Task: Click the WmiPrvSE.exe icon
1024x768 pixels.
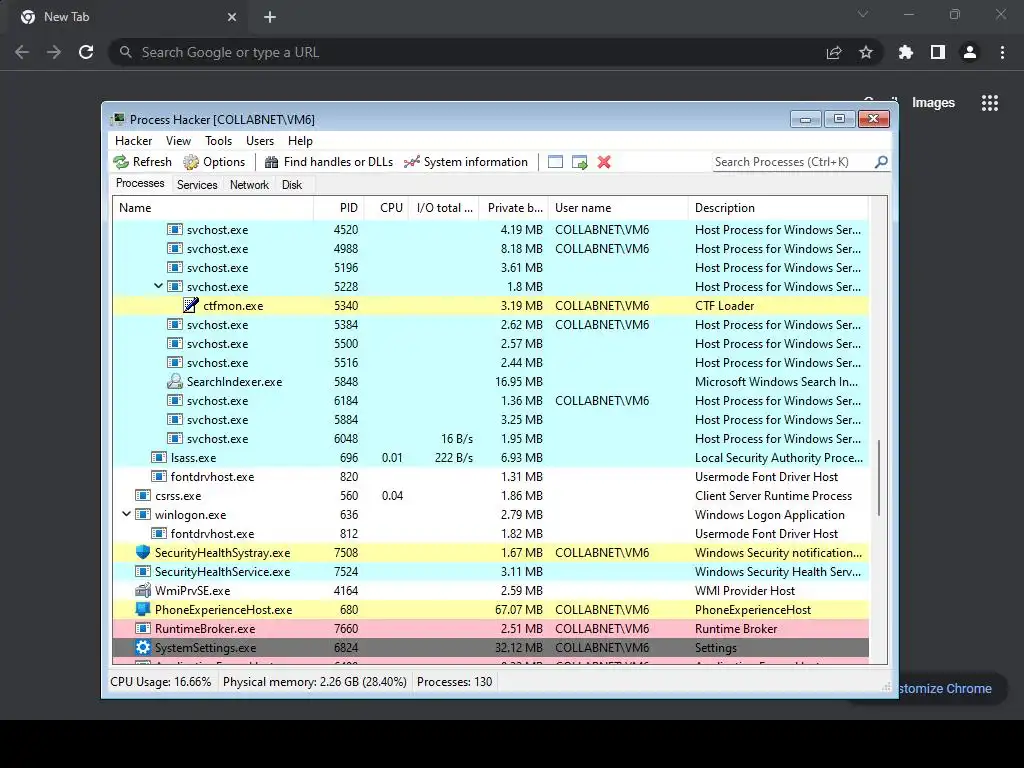Action: (142, 590)
